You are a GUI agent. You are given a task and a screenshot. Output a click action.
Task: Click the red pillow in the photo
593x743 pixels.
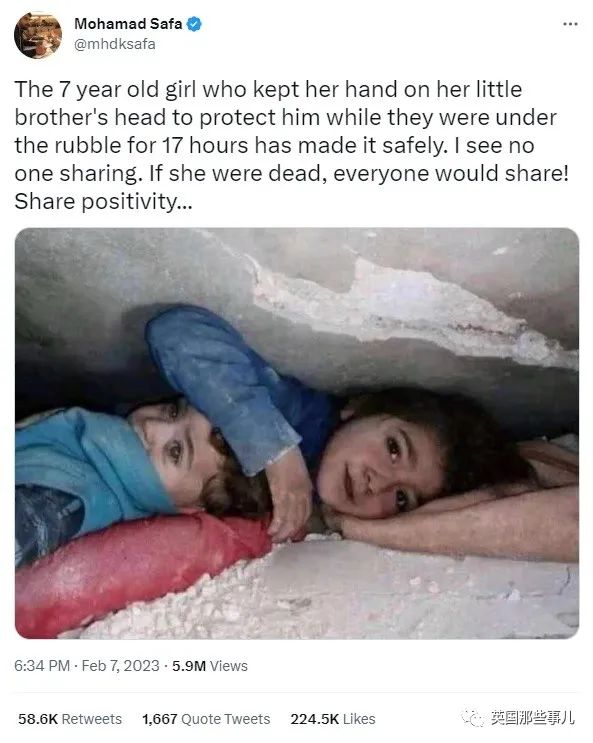[x=137, y=569]
